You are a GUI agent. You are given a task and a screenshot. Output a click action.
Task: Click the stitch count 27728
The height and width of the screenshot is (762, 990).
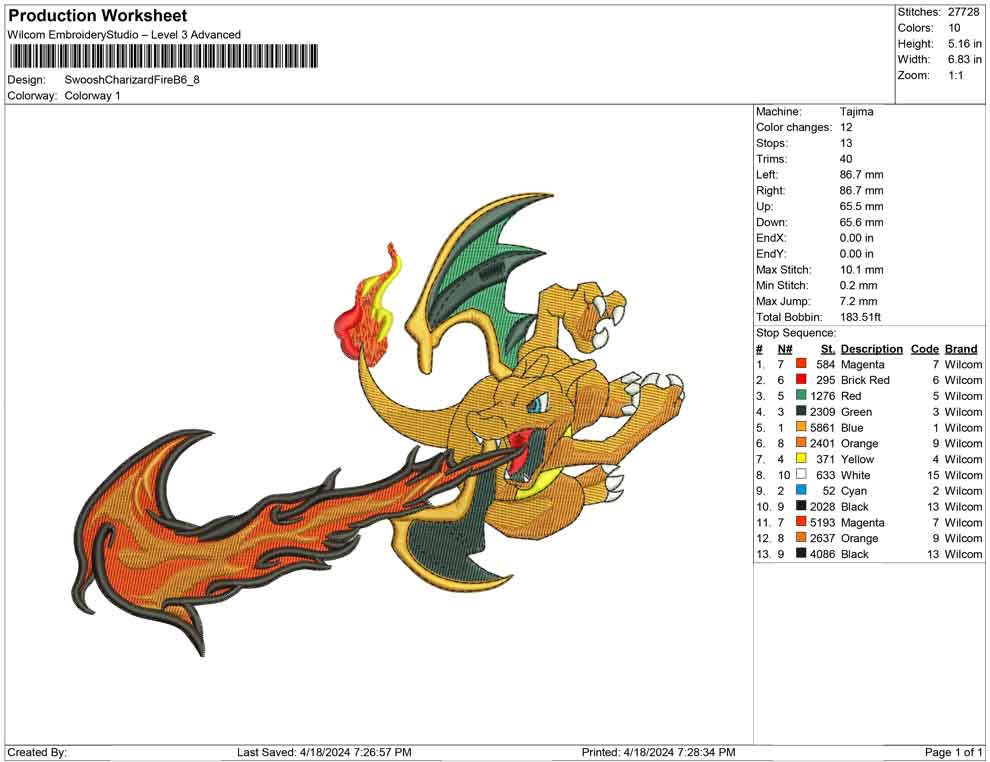tap(963, 12)
